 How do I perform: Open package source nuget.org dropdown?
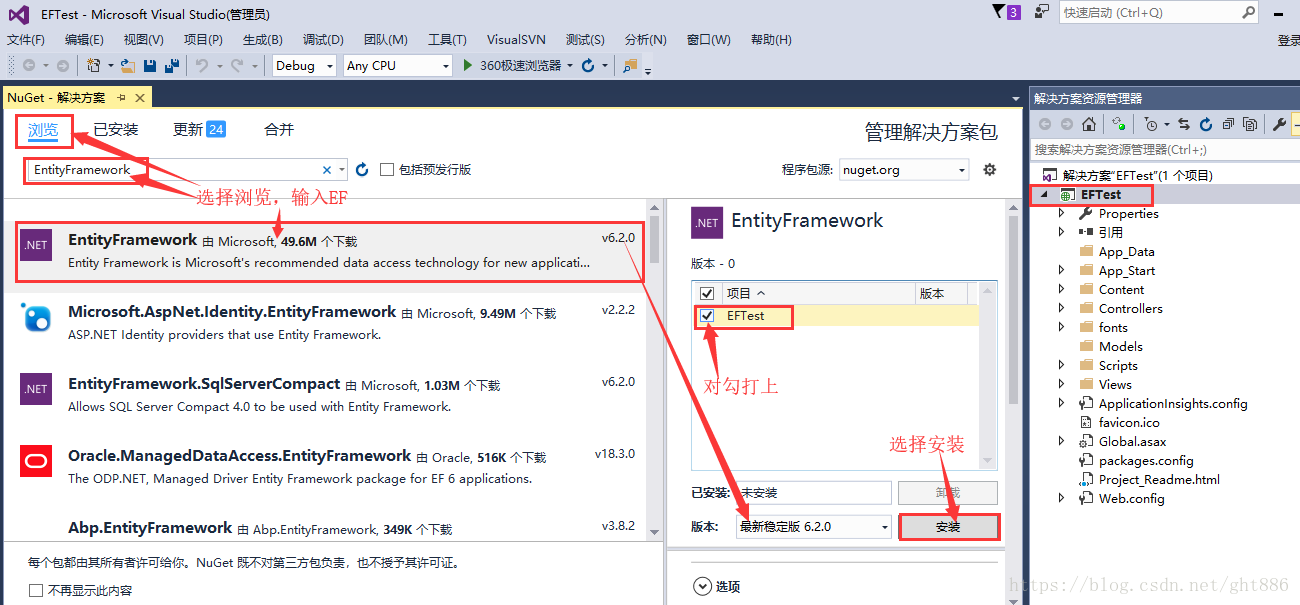pos(904,170)
